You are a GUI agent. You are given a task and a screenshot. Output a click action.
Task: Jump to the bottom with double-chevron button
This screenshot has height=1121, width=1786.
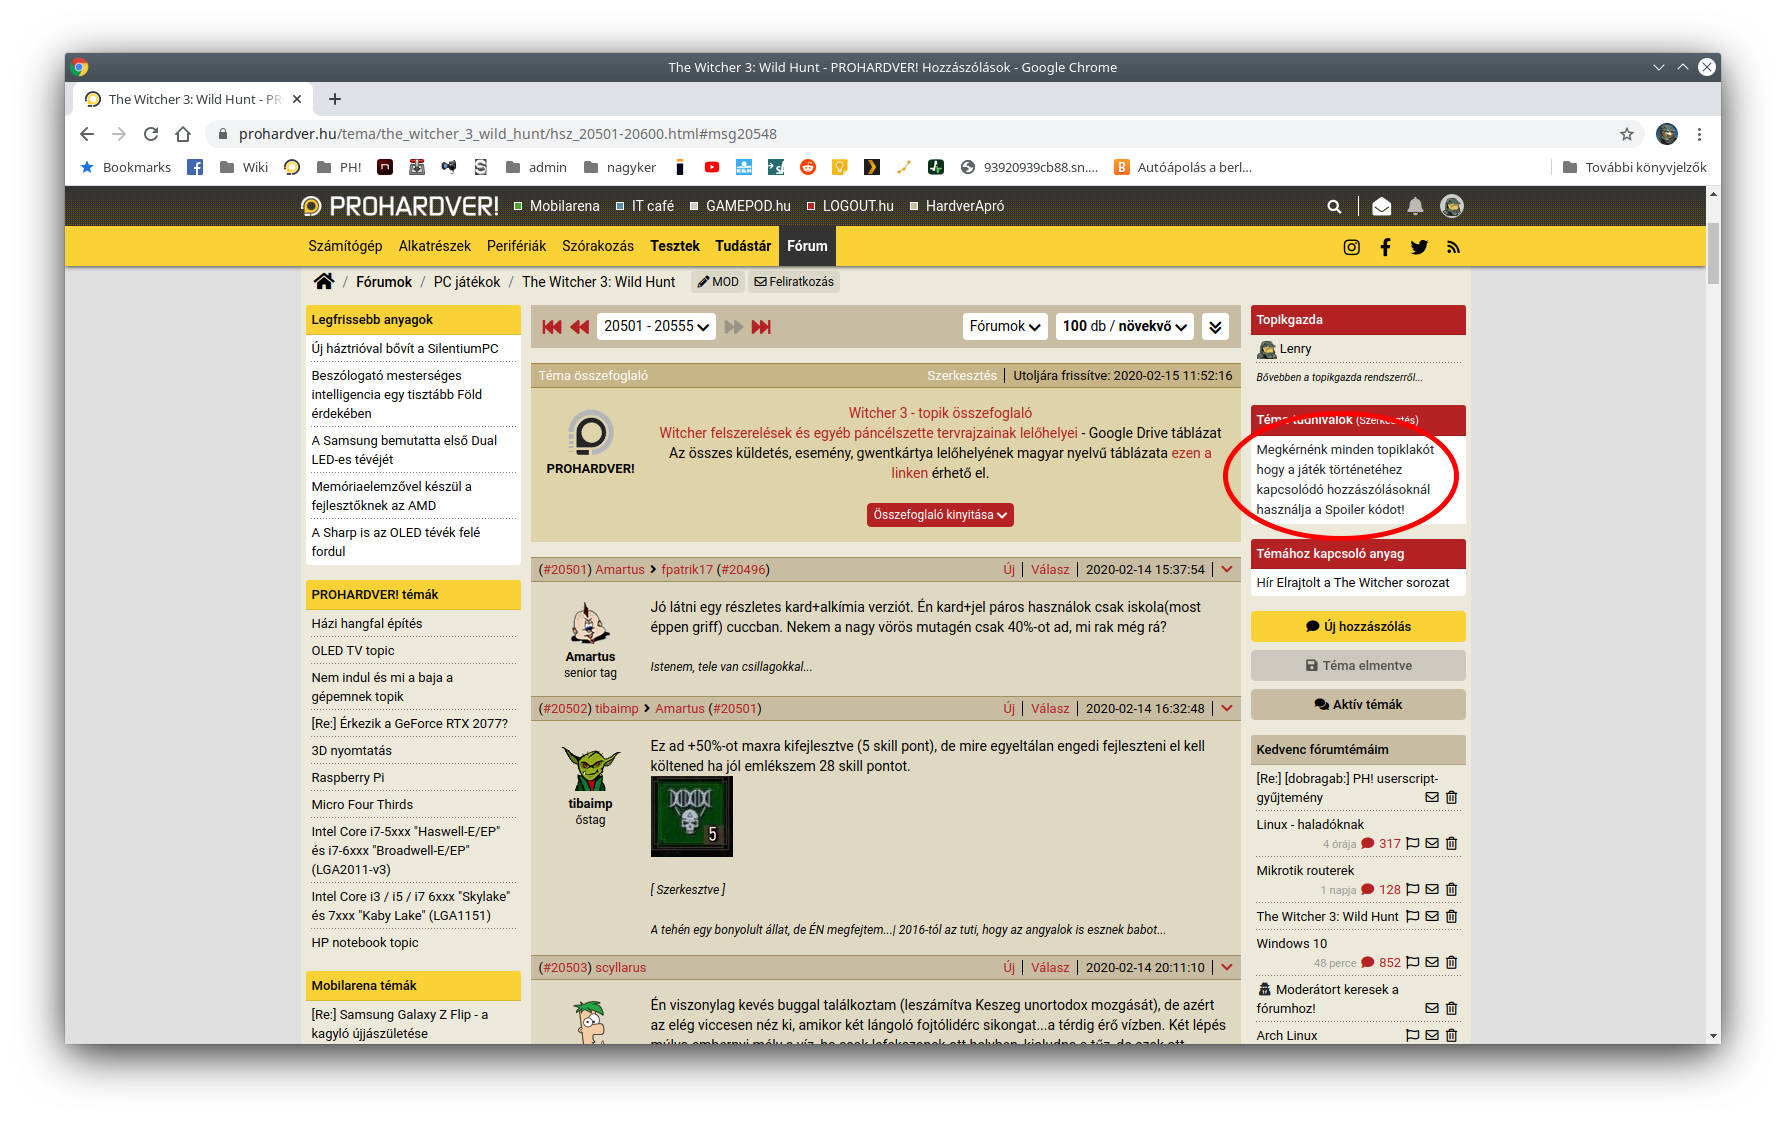(x=1215, y=327)
